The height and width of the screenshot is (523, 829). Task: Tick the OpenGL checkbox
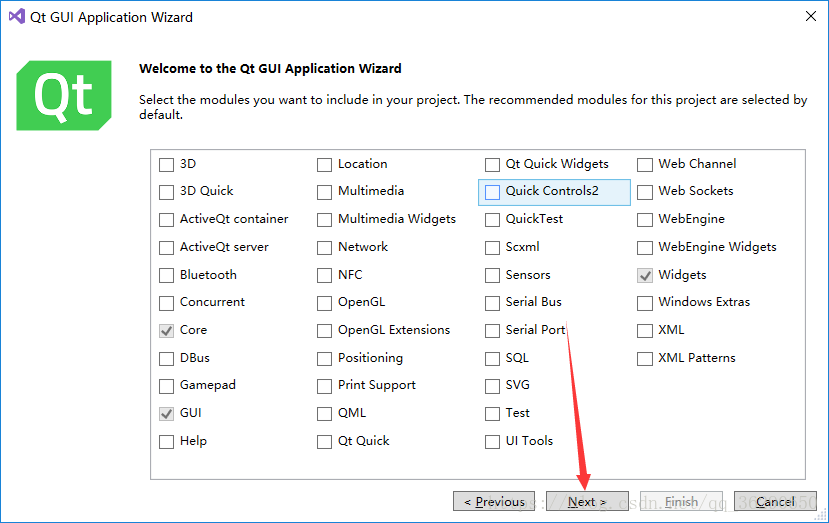click(x=324, y=303)
